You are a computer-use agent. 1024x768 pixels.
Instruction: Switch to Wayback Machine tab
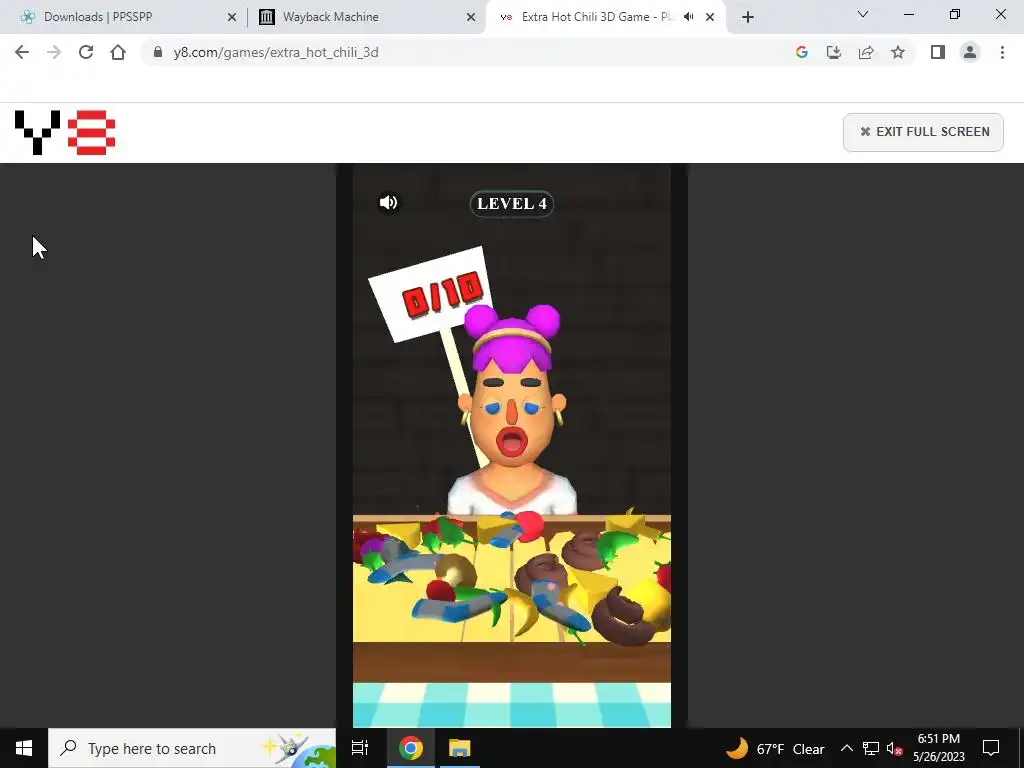(x=366, y=17)
